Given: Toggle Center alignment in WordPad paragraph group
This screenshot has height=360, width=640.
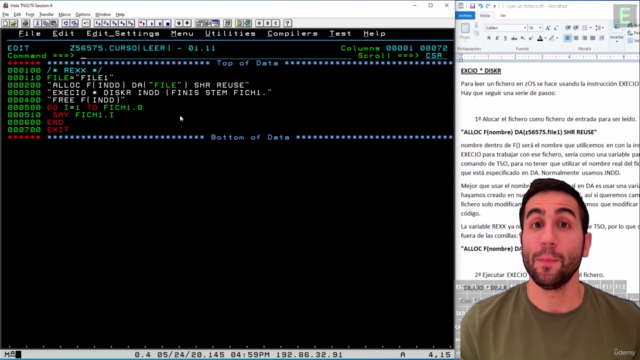Looking at the screenshot, I should tap(576, 38).
